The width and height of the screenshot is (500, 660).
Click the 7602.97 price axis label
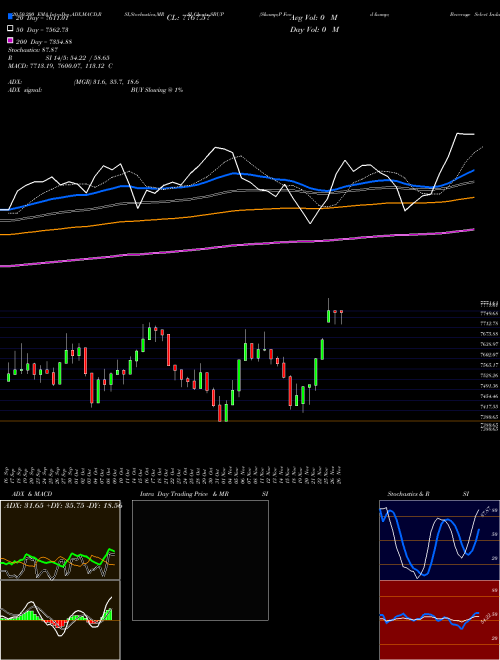tap(489, 354)
